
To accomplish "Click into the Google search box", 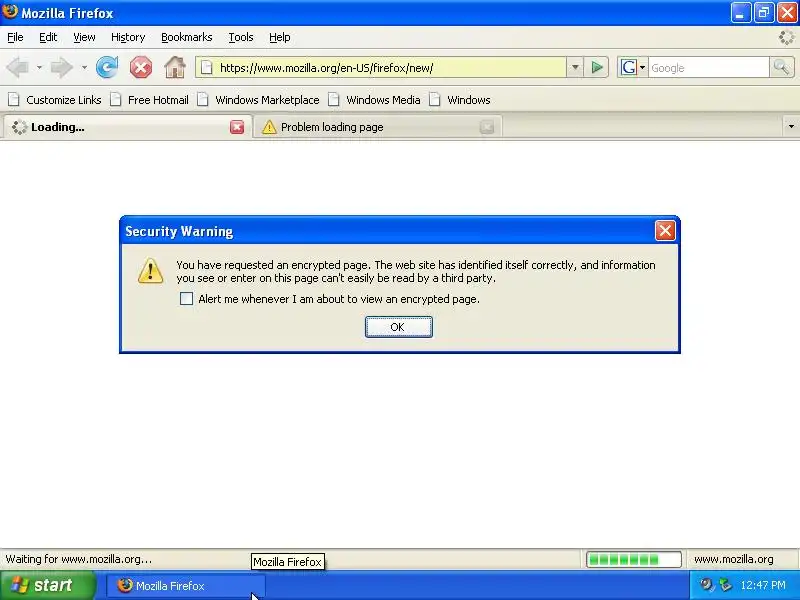I will [x=709, y=67].
